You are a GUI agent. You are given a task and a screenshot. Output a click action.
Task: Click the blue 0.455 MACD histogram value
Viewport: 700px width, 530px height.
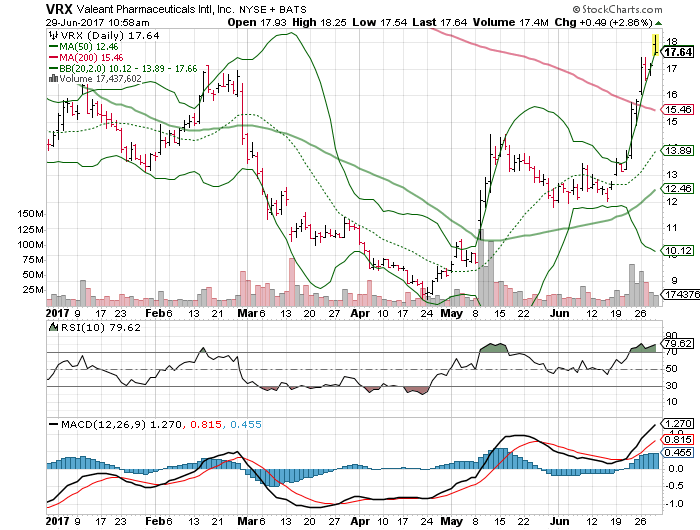[246, 424]
